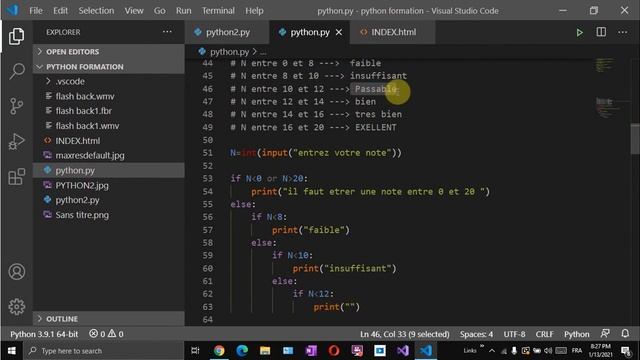Viewport: 640px width, 360px height.
Task: Open flash back1.fbr file
Action: click(109, 111)
